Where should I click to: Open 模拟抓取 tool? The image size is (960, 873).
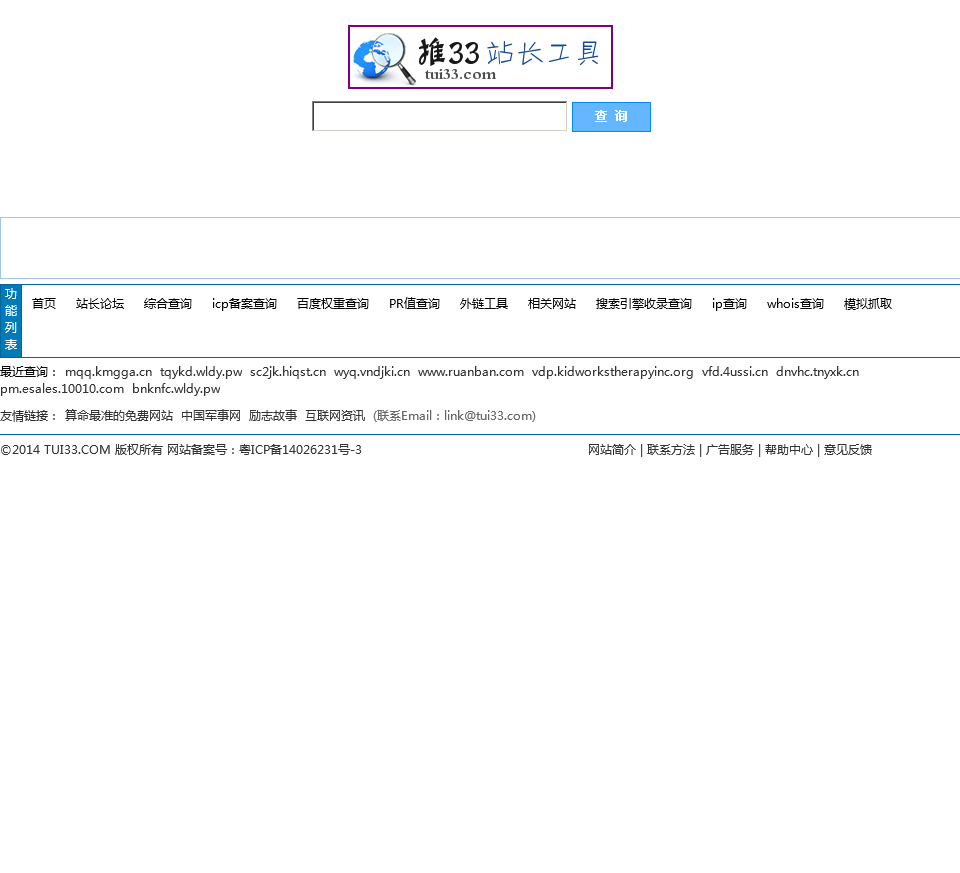point(868,304)
